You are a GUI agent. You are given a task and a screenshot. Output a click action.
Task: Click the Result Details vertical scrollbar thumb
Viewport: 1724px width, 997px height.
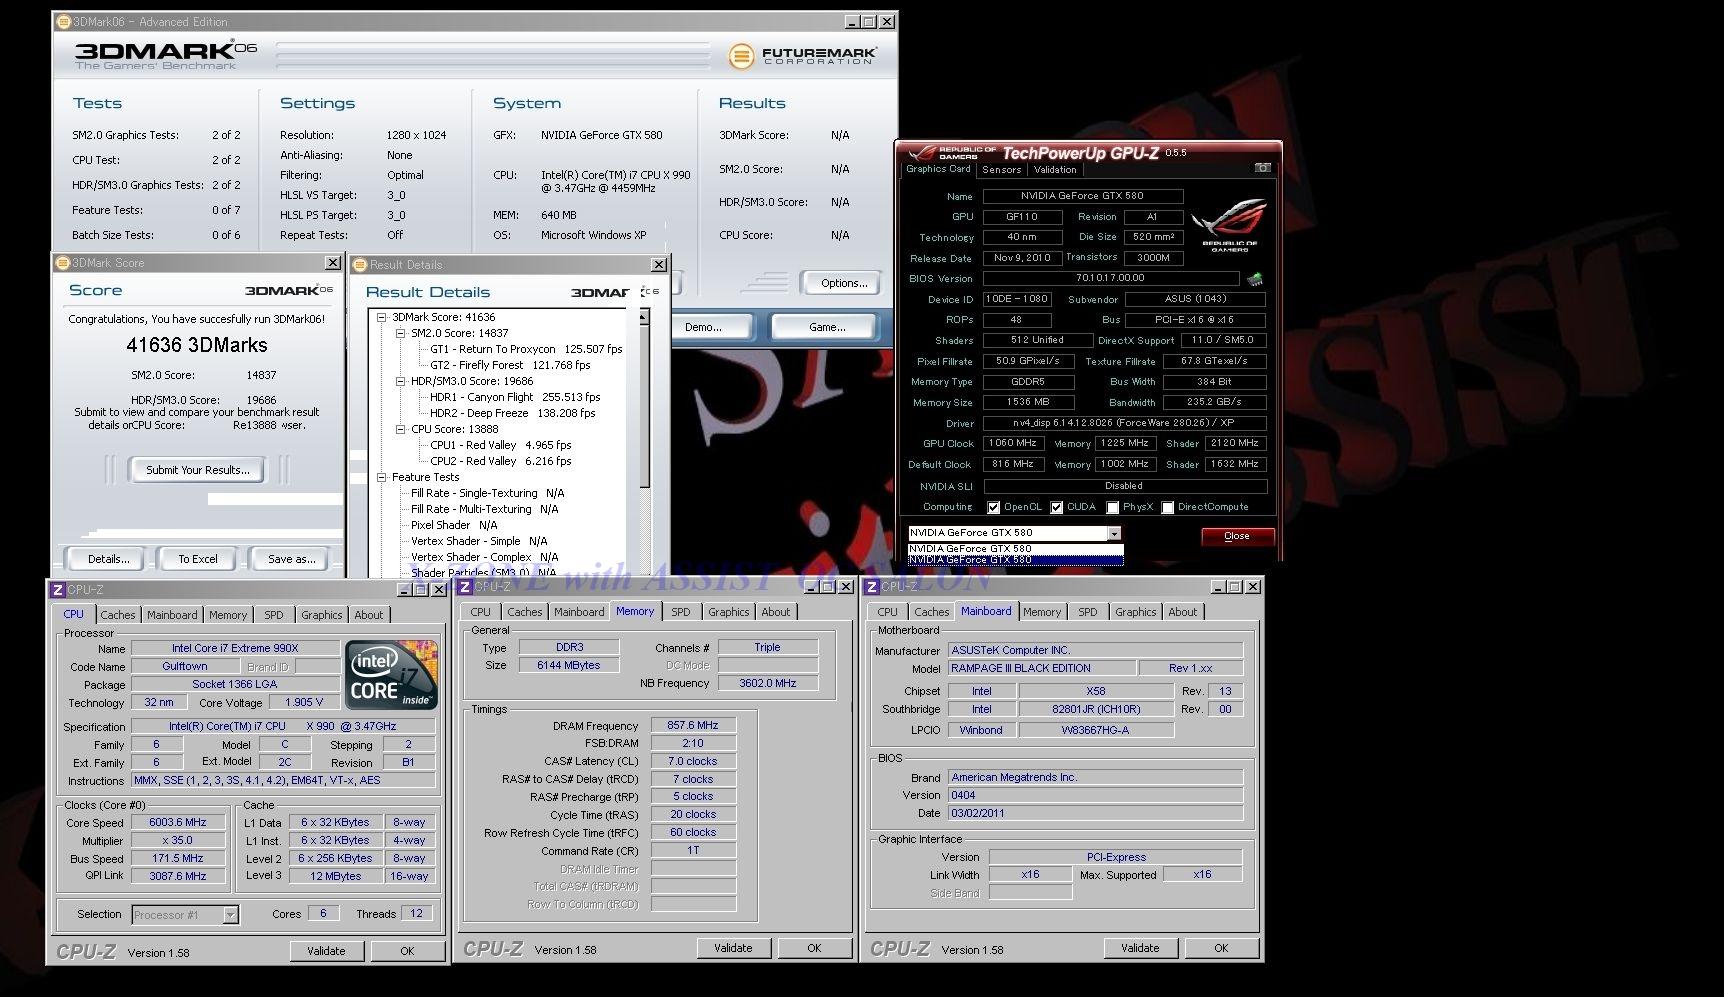643,406
